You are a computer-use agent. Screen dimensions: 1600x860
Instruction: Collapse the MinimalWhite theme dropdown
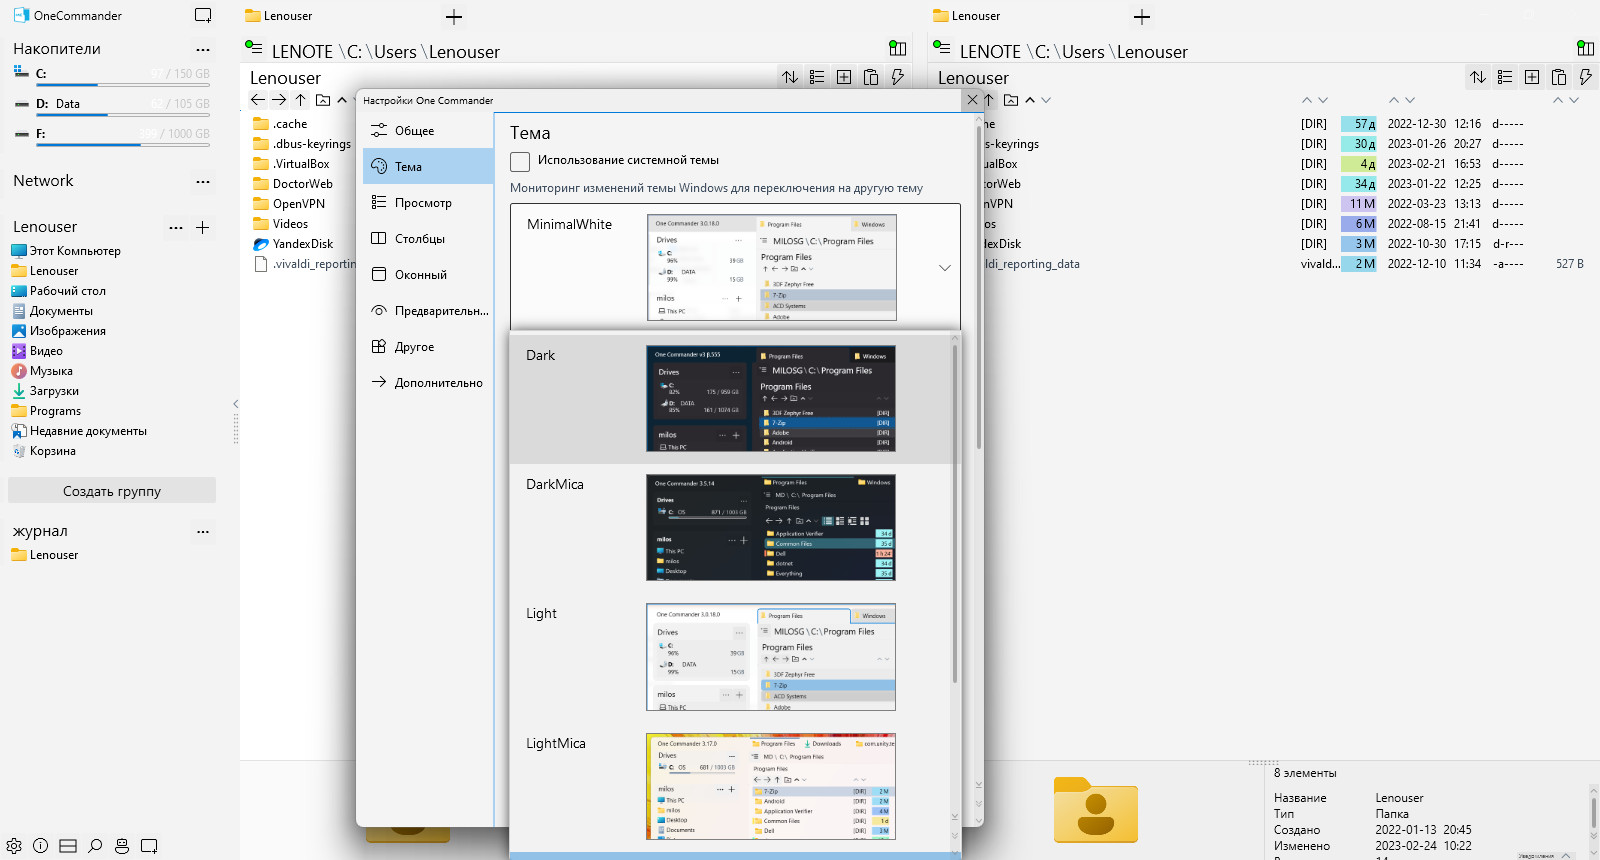coord(944,268)
